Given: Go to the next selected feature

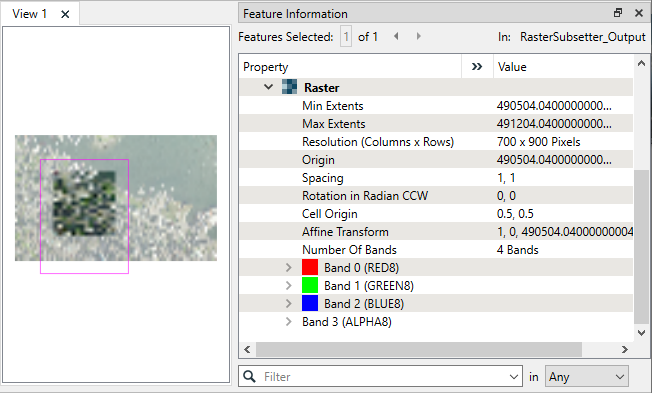Looking at the screenshot, I should click(419, 36).
